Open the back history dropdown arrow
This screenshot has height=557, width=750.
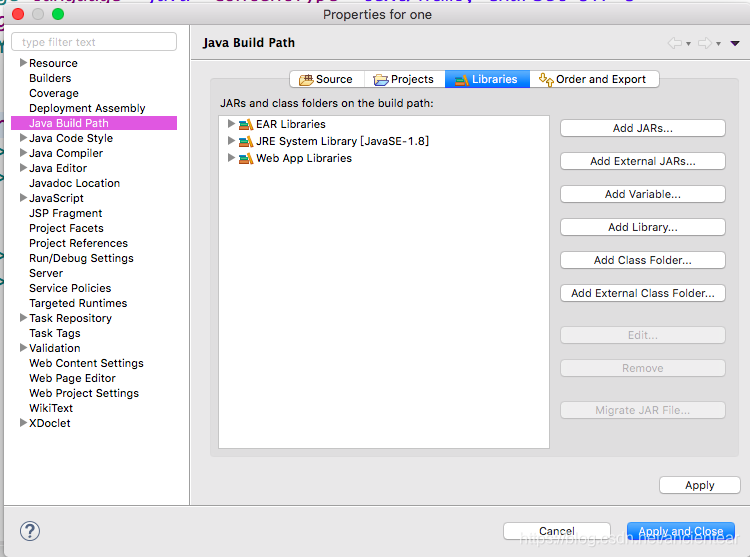(x=688, y=44)
